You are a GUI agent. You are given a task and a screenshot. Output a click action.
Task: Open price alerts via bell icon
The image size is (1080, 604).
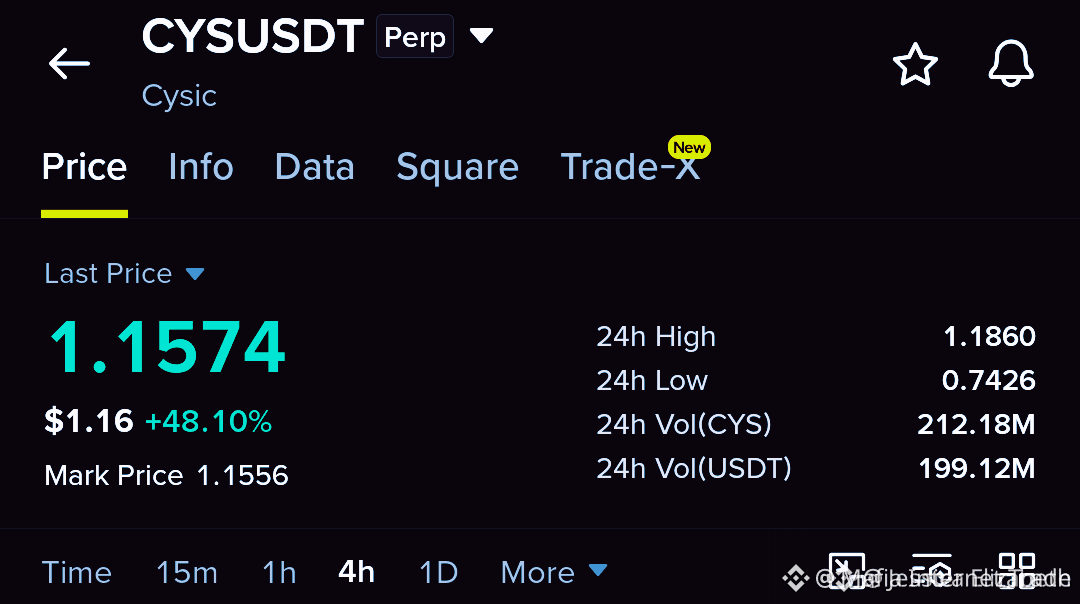click(x=1010, y=63)
